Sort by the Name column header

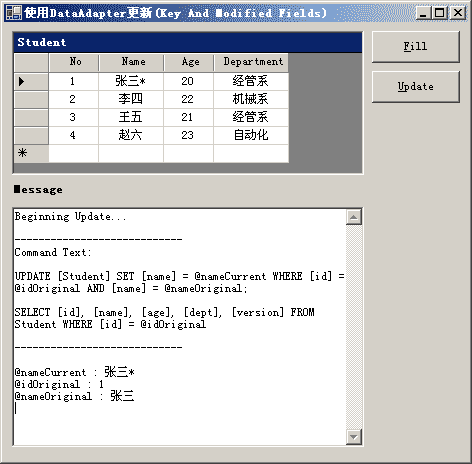131,62
